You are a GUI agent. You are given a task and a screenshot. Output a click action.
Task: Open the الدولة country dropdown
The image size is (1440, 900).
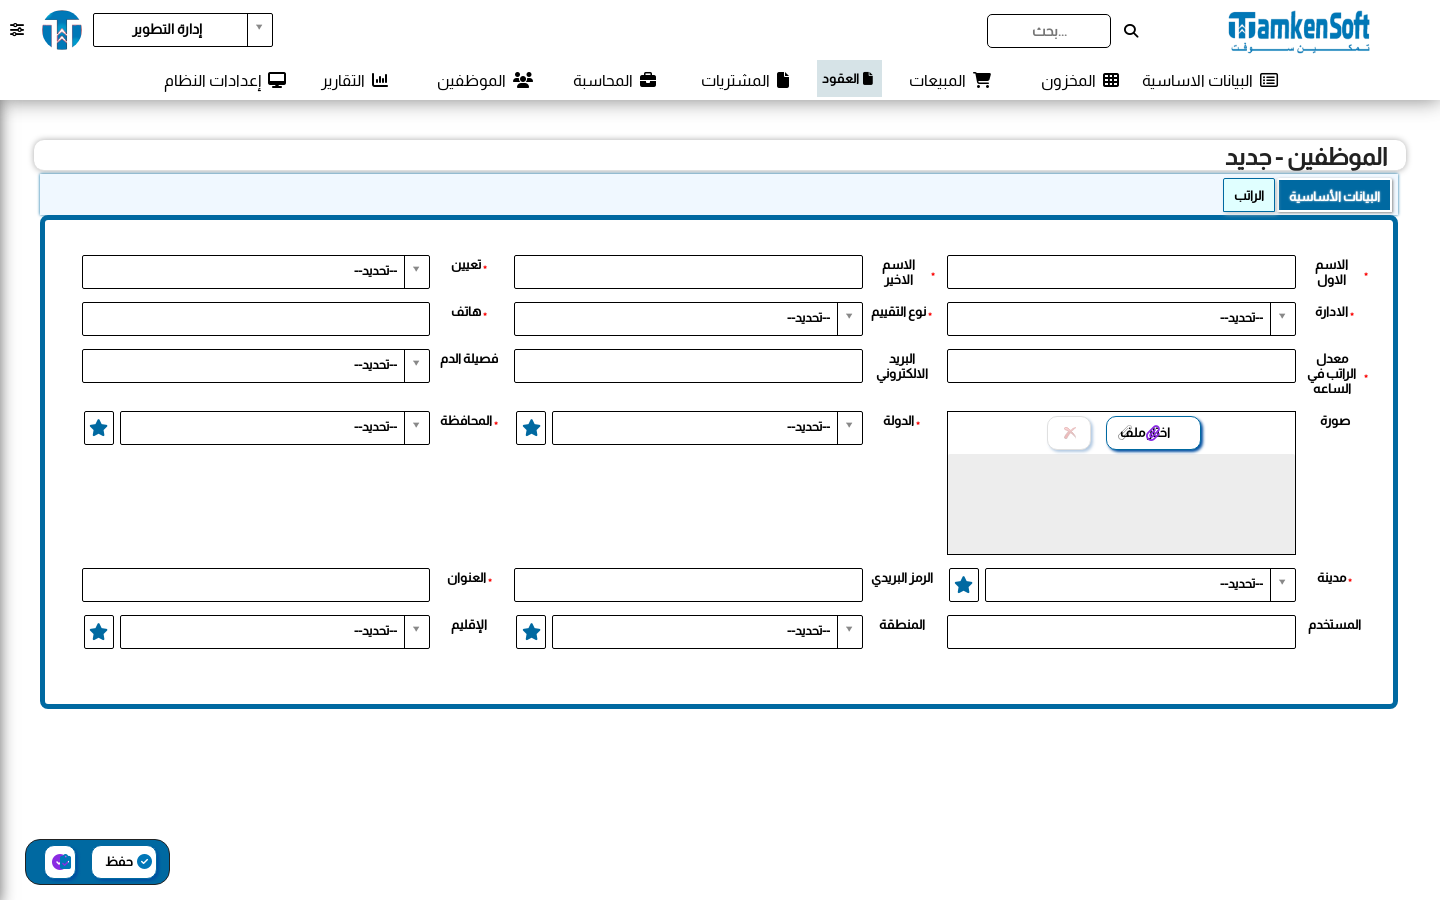[x=707, y=428]
